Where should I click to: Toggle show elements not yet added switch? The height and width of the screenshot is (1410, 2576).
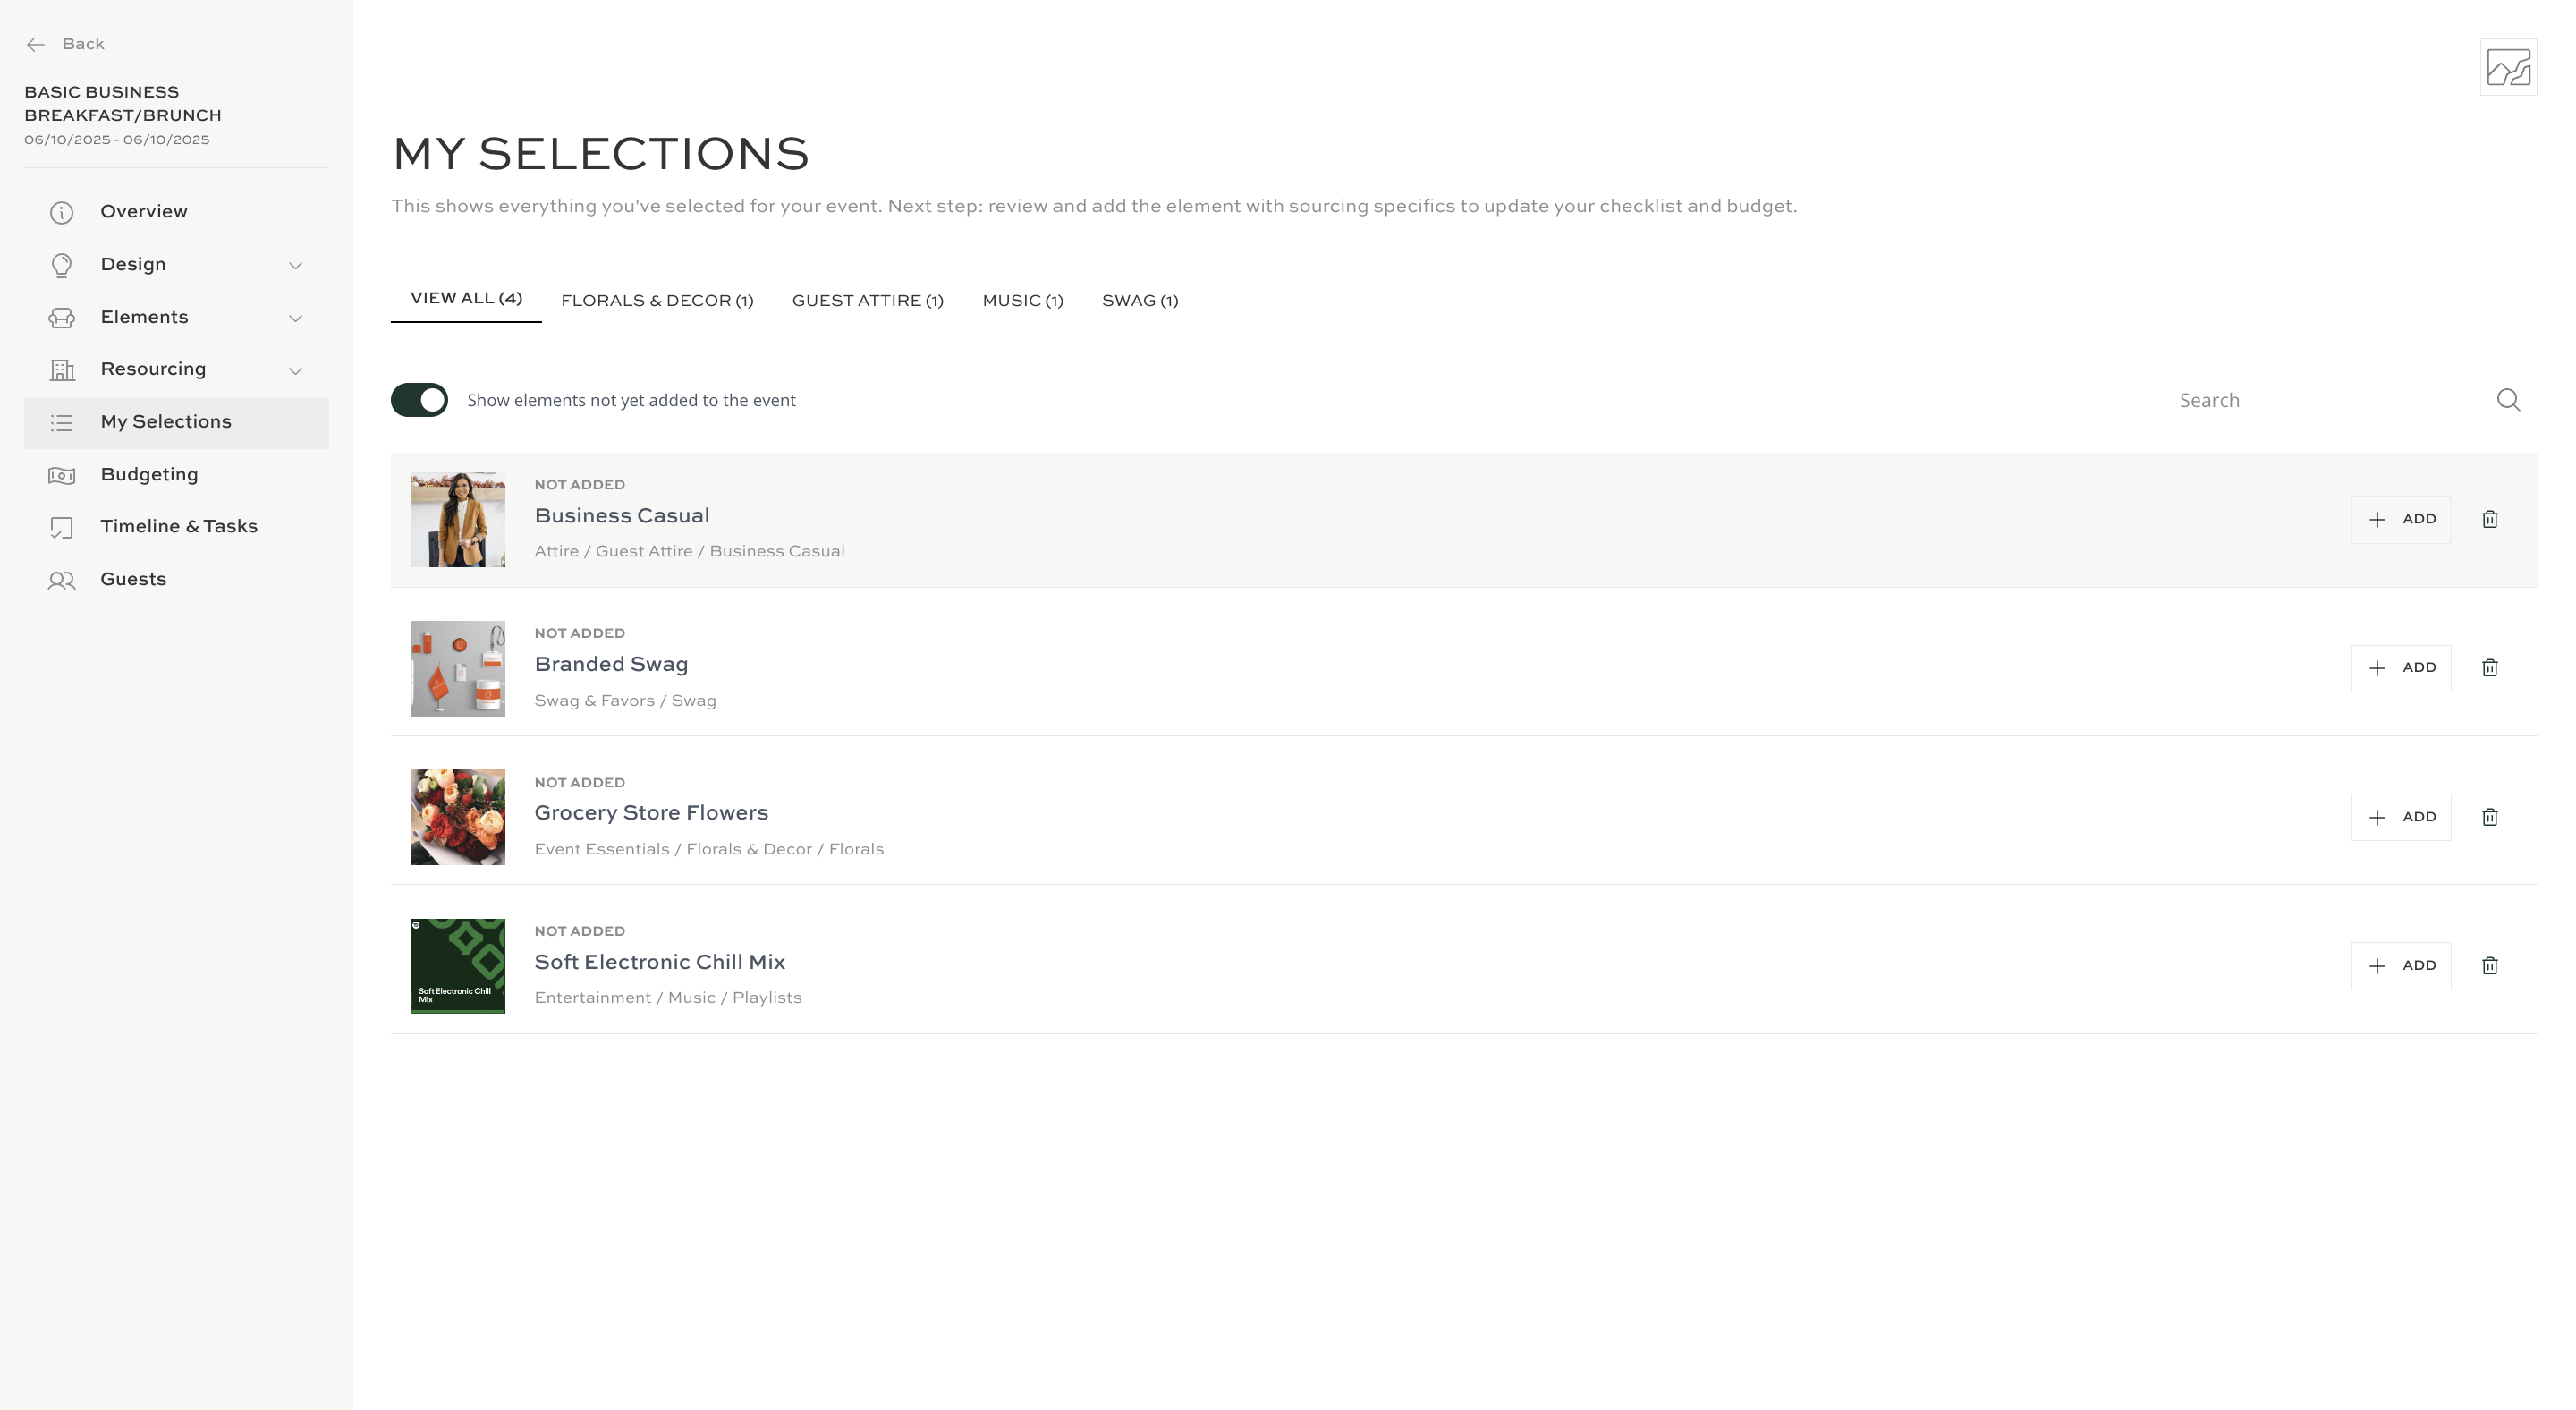[419, 400]
